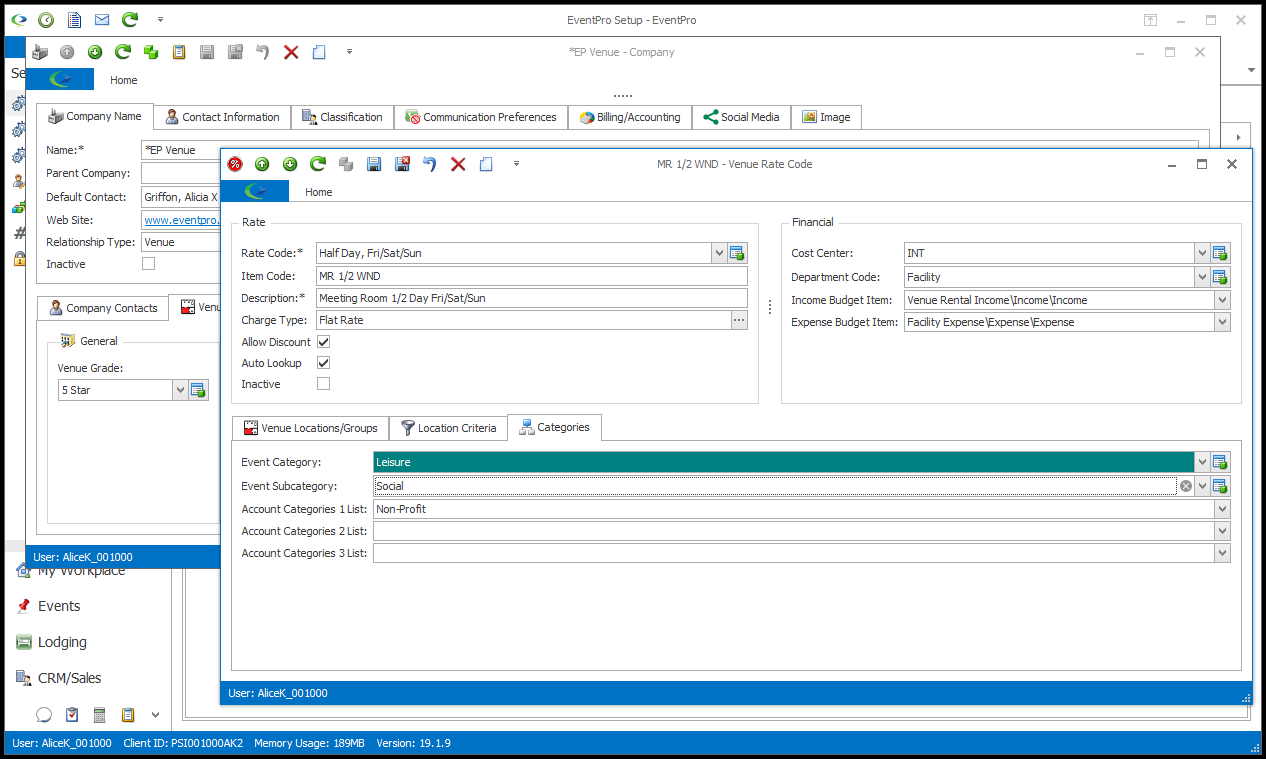The width and height of the screenshot is (1266, 759).
Task: Open the chat bubble icon in navigation footer
Action: pos(44,714)
